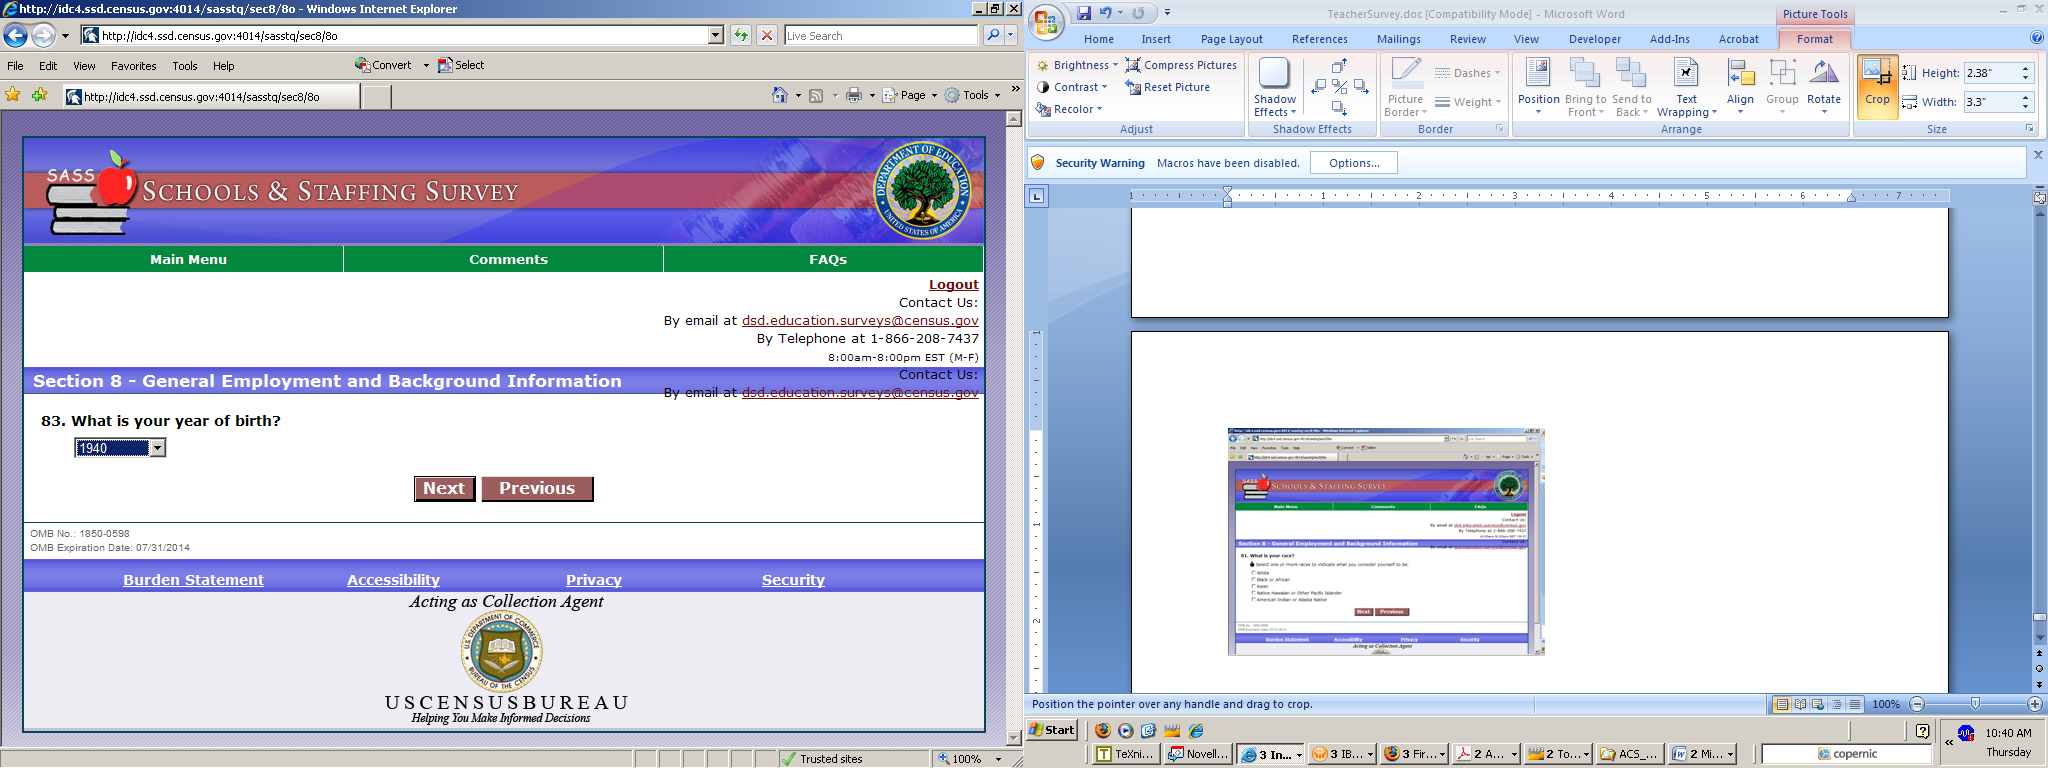Click the Logout link
Image resolution: width=2048 pixels, height=768 pixels.
(x=954, y=285)
